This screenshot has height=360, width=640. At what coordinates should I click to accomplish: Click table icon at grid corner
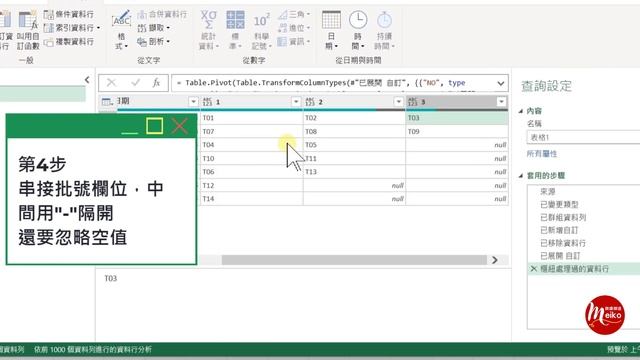click(x=107, y=102)
